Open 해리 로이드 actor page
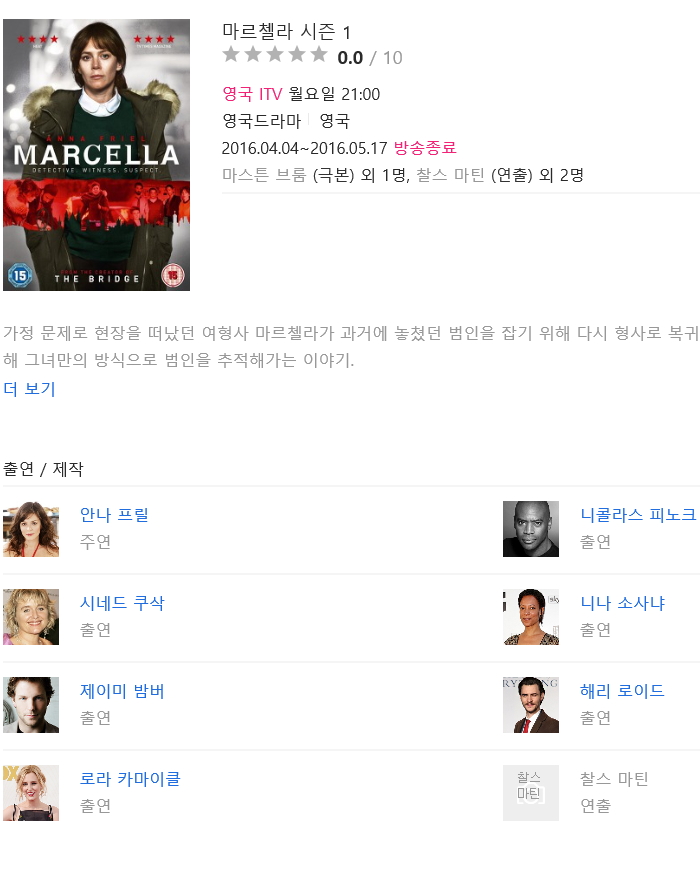The height and width of the screenshot is (873, 700). [622, 690]
